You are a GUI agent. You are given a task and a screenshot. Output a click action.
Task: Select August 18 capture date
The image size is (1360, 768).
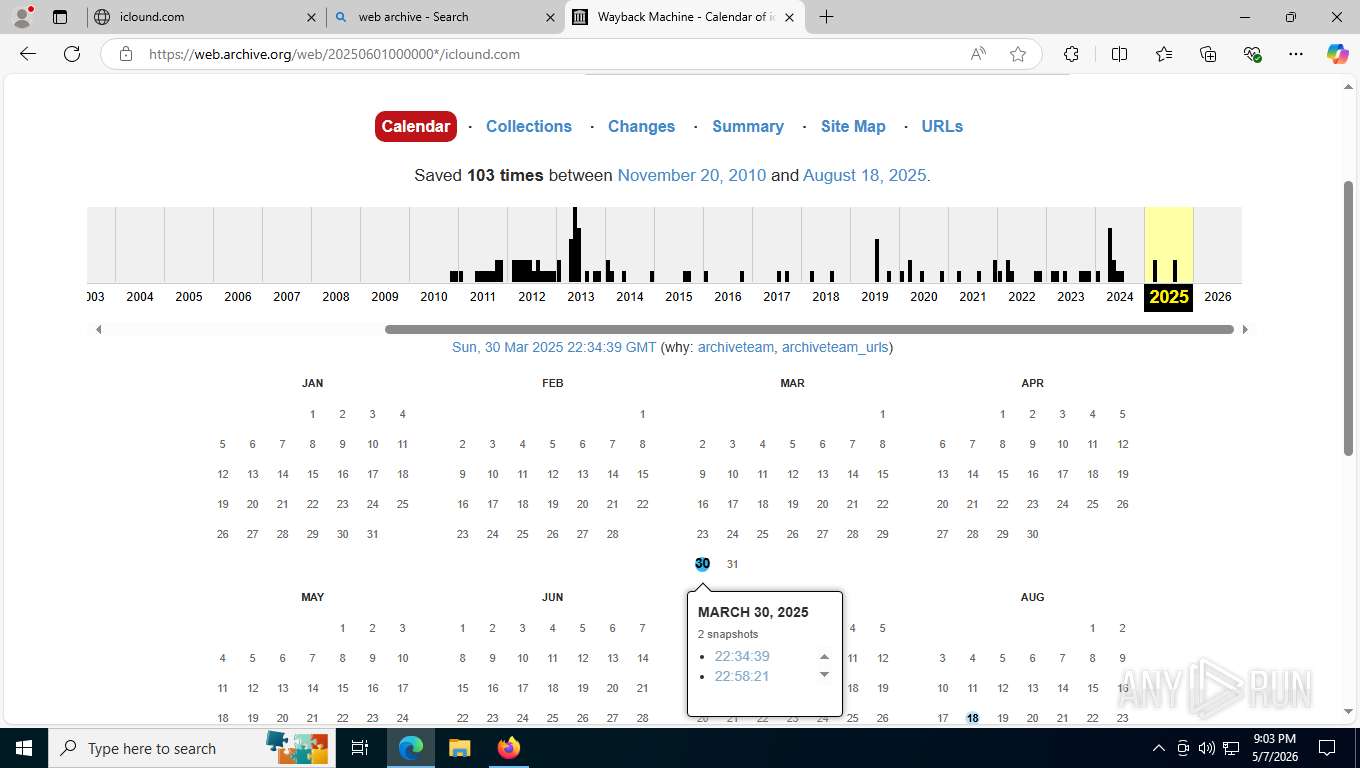pyautogui.click(x=972, y=718)
